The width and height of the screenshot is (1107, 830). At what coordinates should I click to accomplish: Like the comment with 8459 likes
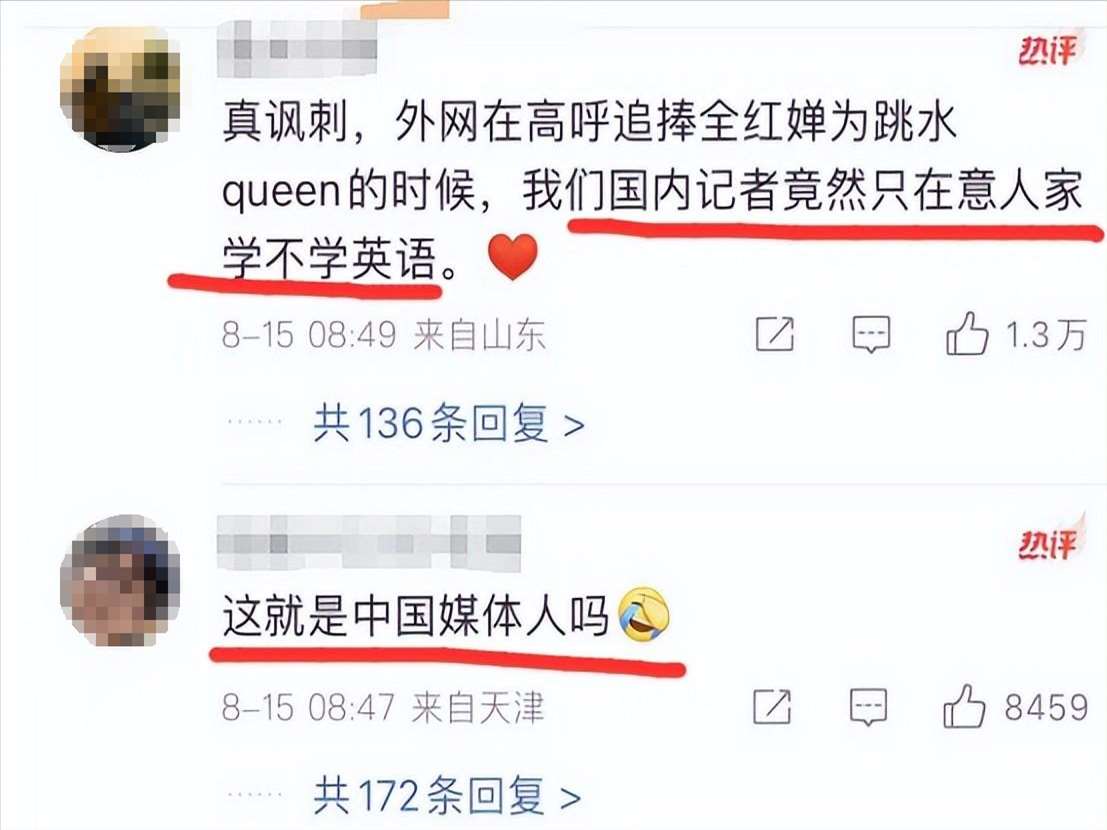pyautogui.click(x=964, y=706)
